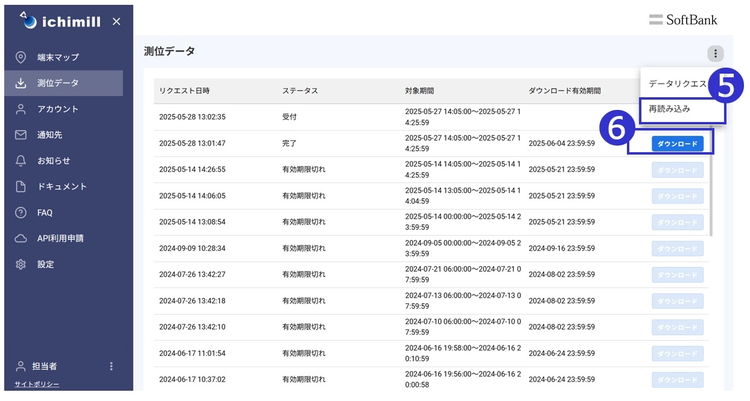
Task: Select 再読み込み from the dropdown menu
Action: pos(670,107)
